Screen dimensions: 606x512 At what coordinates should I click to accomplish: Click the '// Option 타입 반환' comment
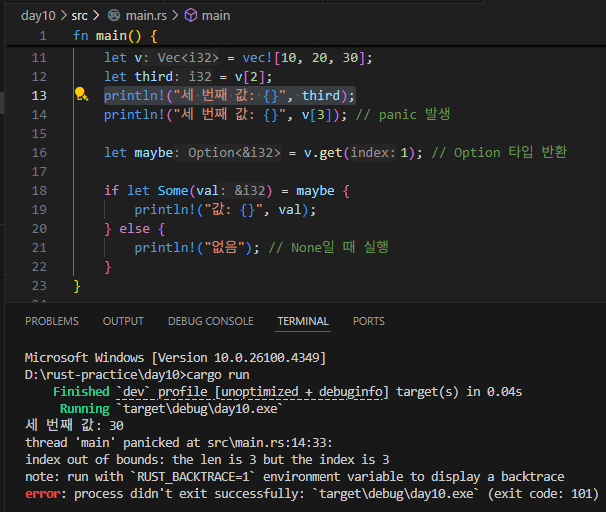point(499,153)
